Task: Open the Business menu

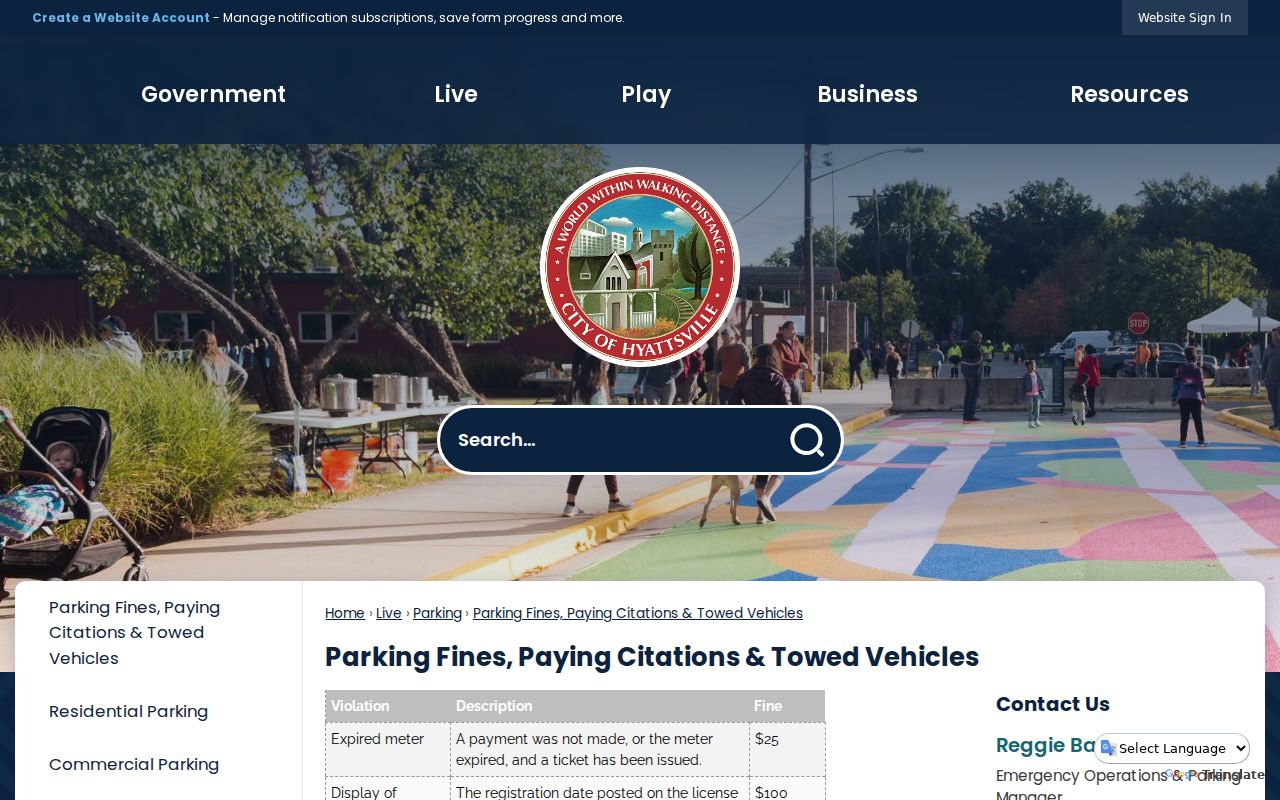Action: 867,94
